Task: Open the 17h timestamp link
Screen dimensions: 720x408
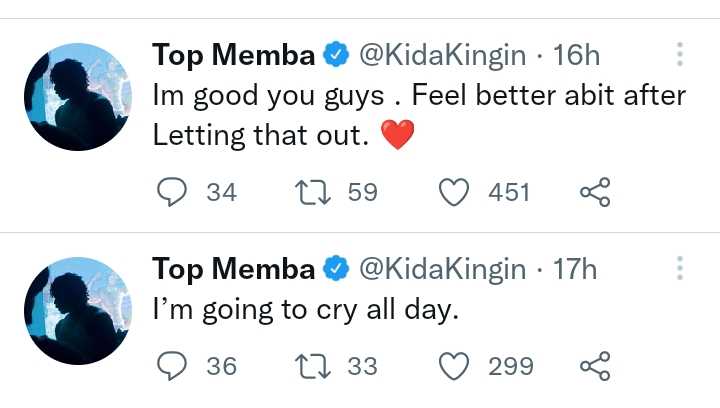Action: pyautogui.click(x=576, y=269)
